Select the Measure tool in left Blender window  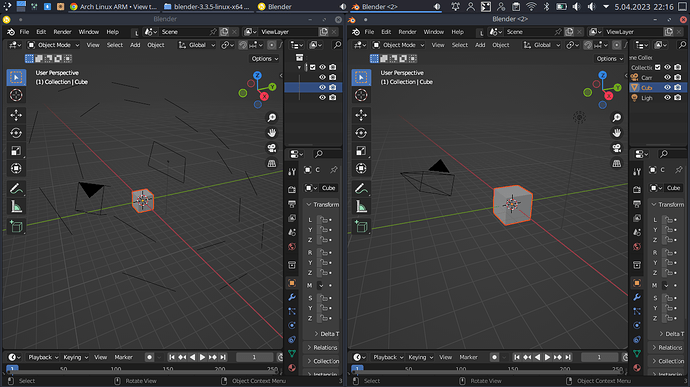(x=16, y=206)
